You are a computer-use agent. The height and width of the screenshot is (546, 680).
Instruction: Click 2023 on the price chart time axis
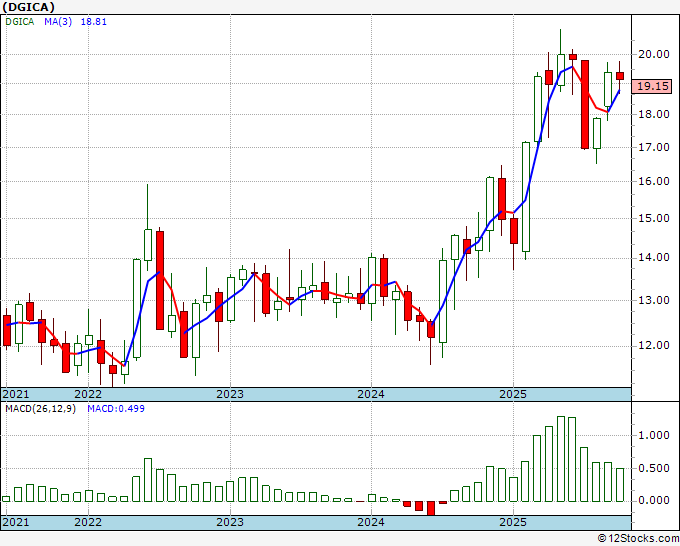pos(230,394)
